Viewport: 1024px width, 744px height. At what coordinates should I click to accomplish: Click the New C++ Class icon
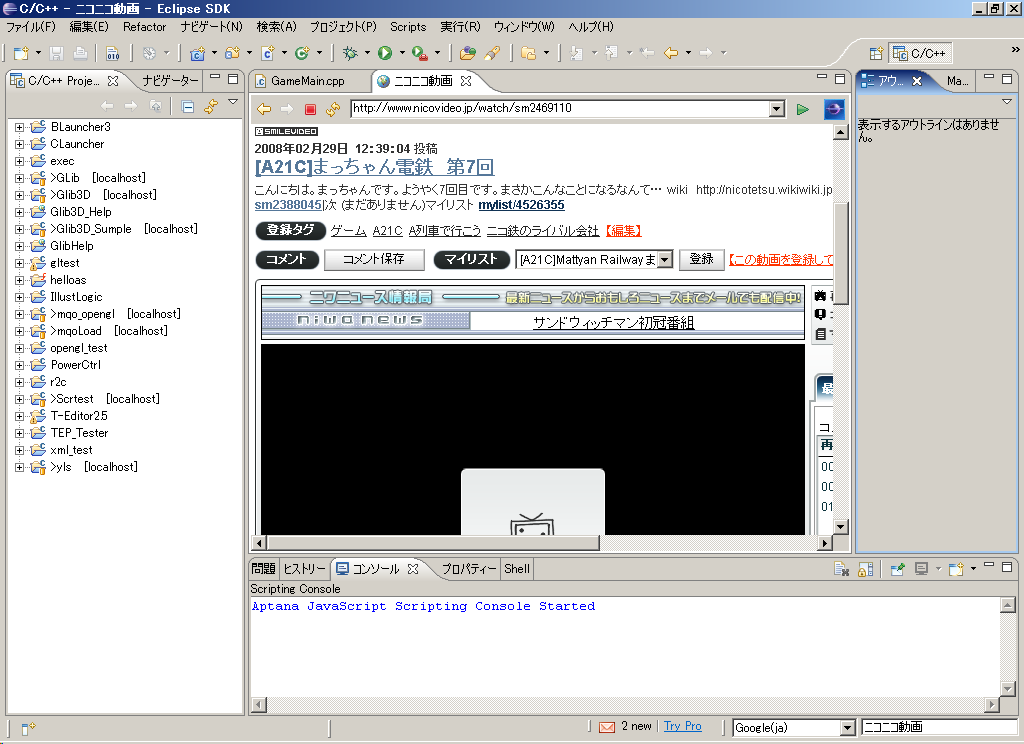(x=268, y=53)
